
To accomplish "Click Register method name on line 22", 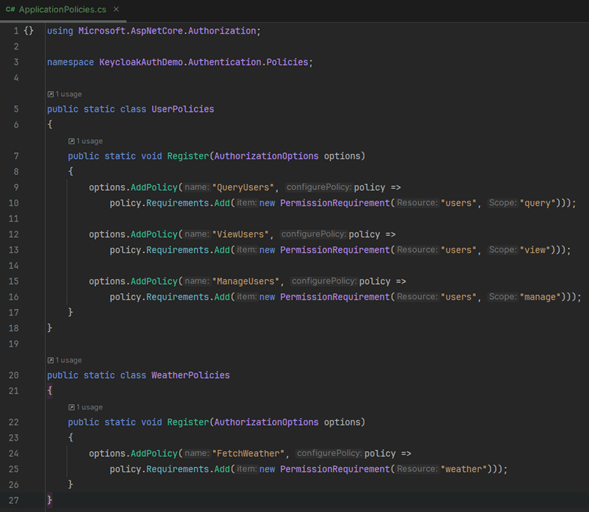I will 188,422.
